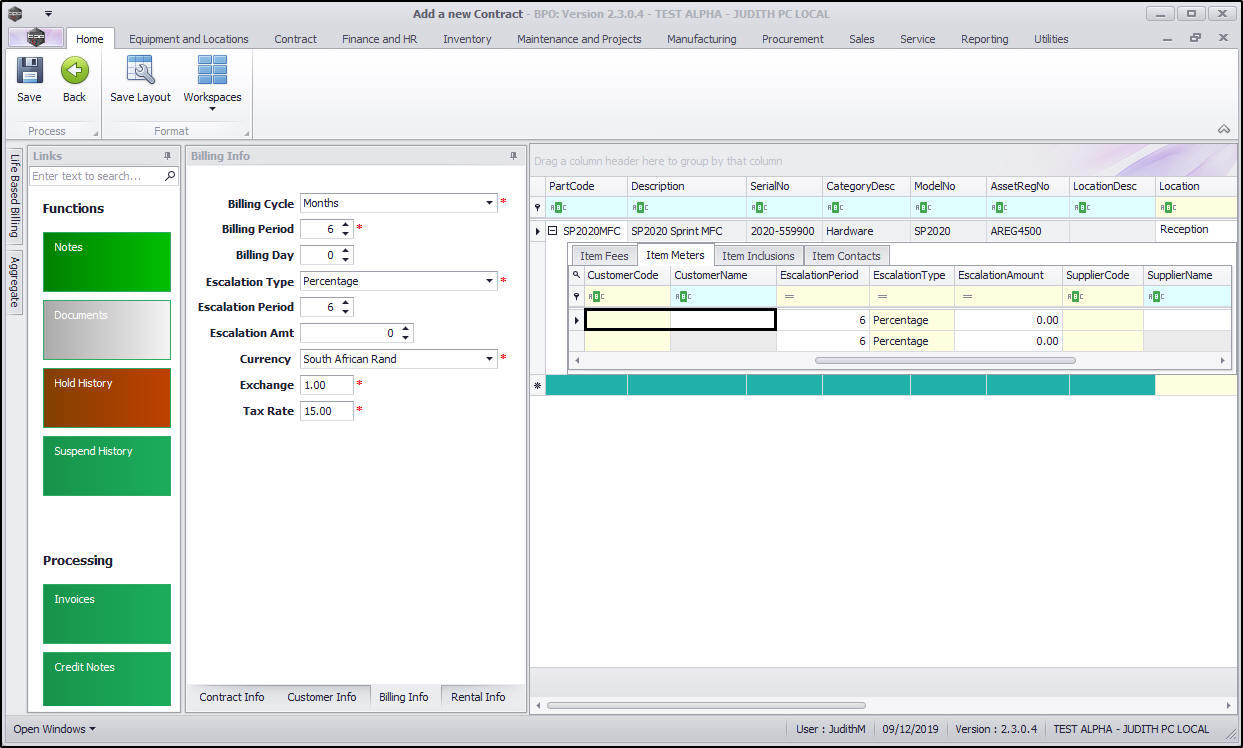
Task: Pin the Links panel
Action: point(168,156)
